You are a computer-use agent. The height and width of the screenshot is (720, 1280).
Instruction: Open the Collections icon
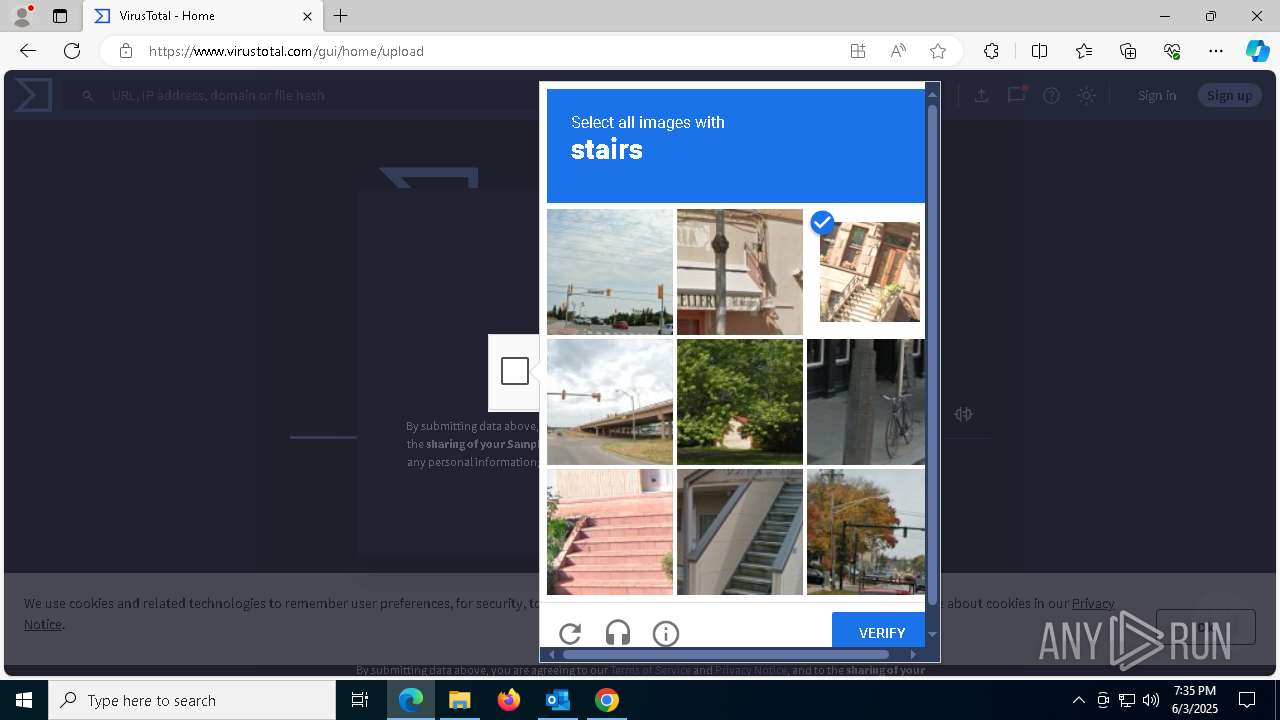pos(1128,51)
